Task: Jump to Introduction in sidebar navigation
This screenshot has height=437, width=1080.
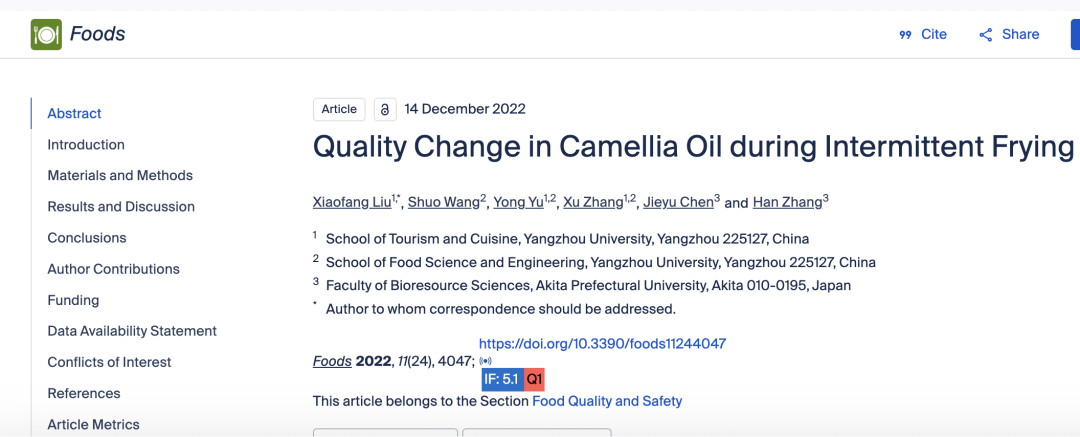Action: (x=86, y=145)
